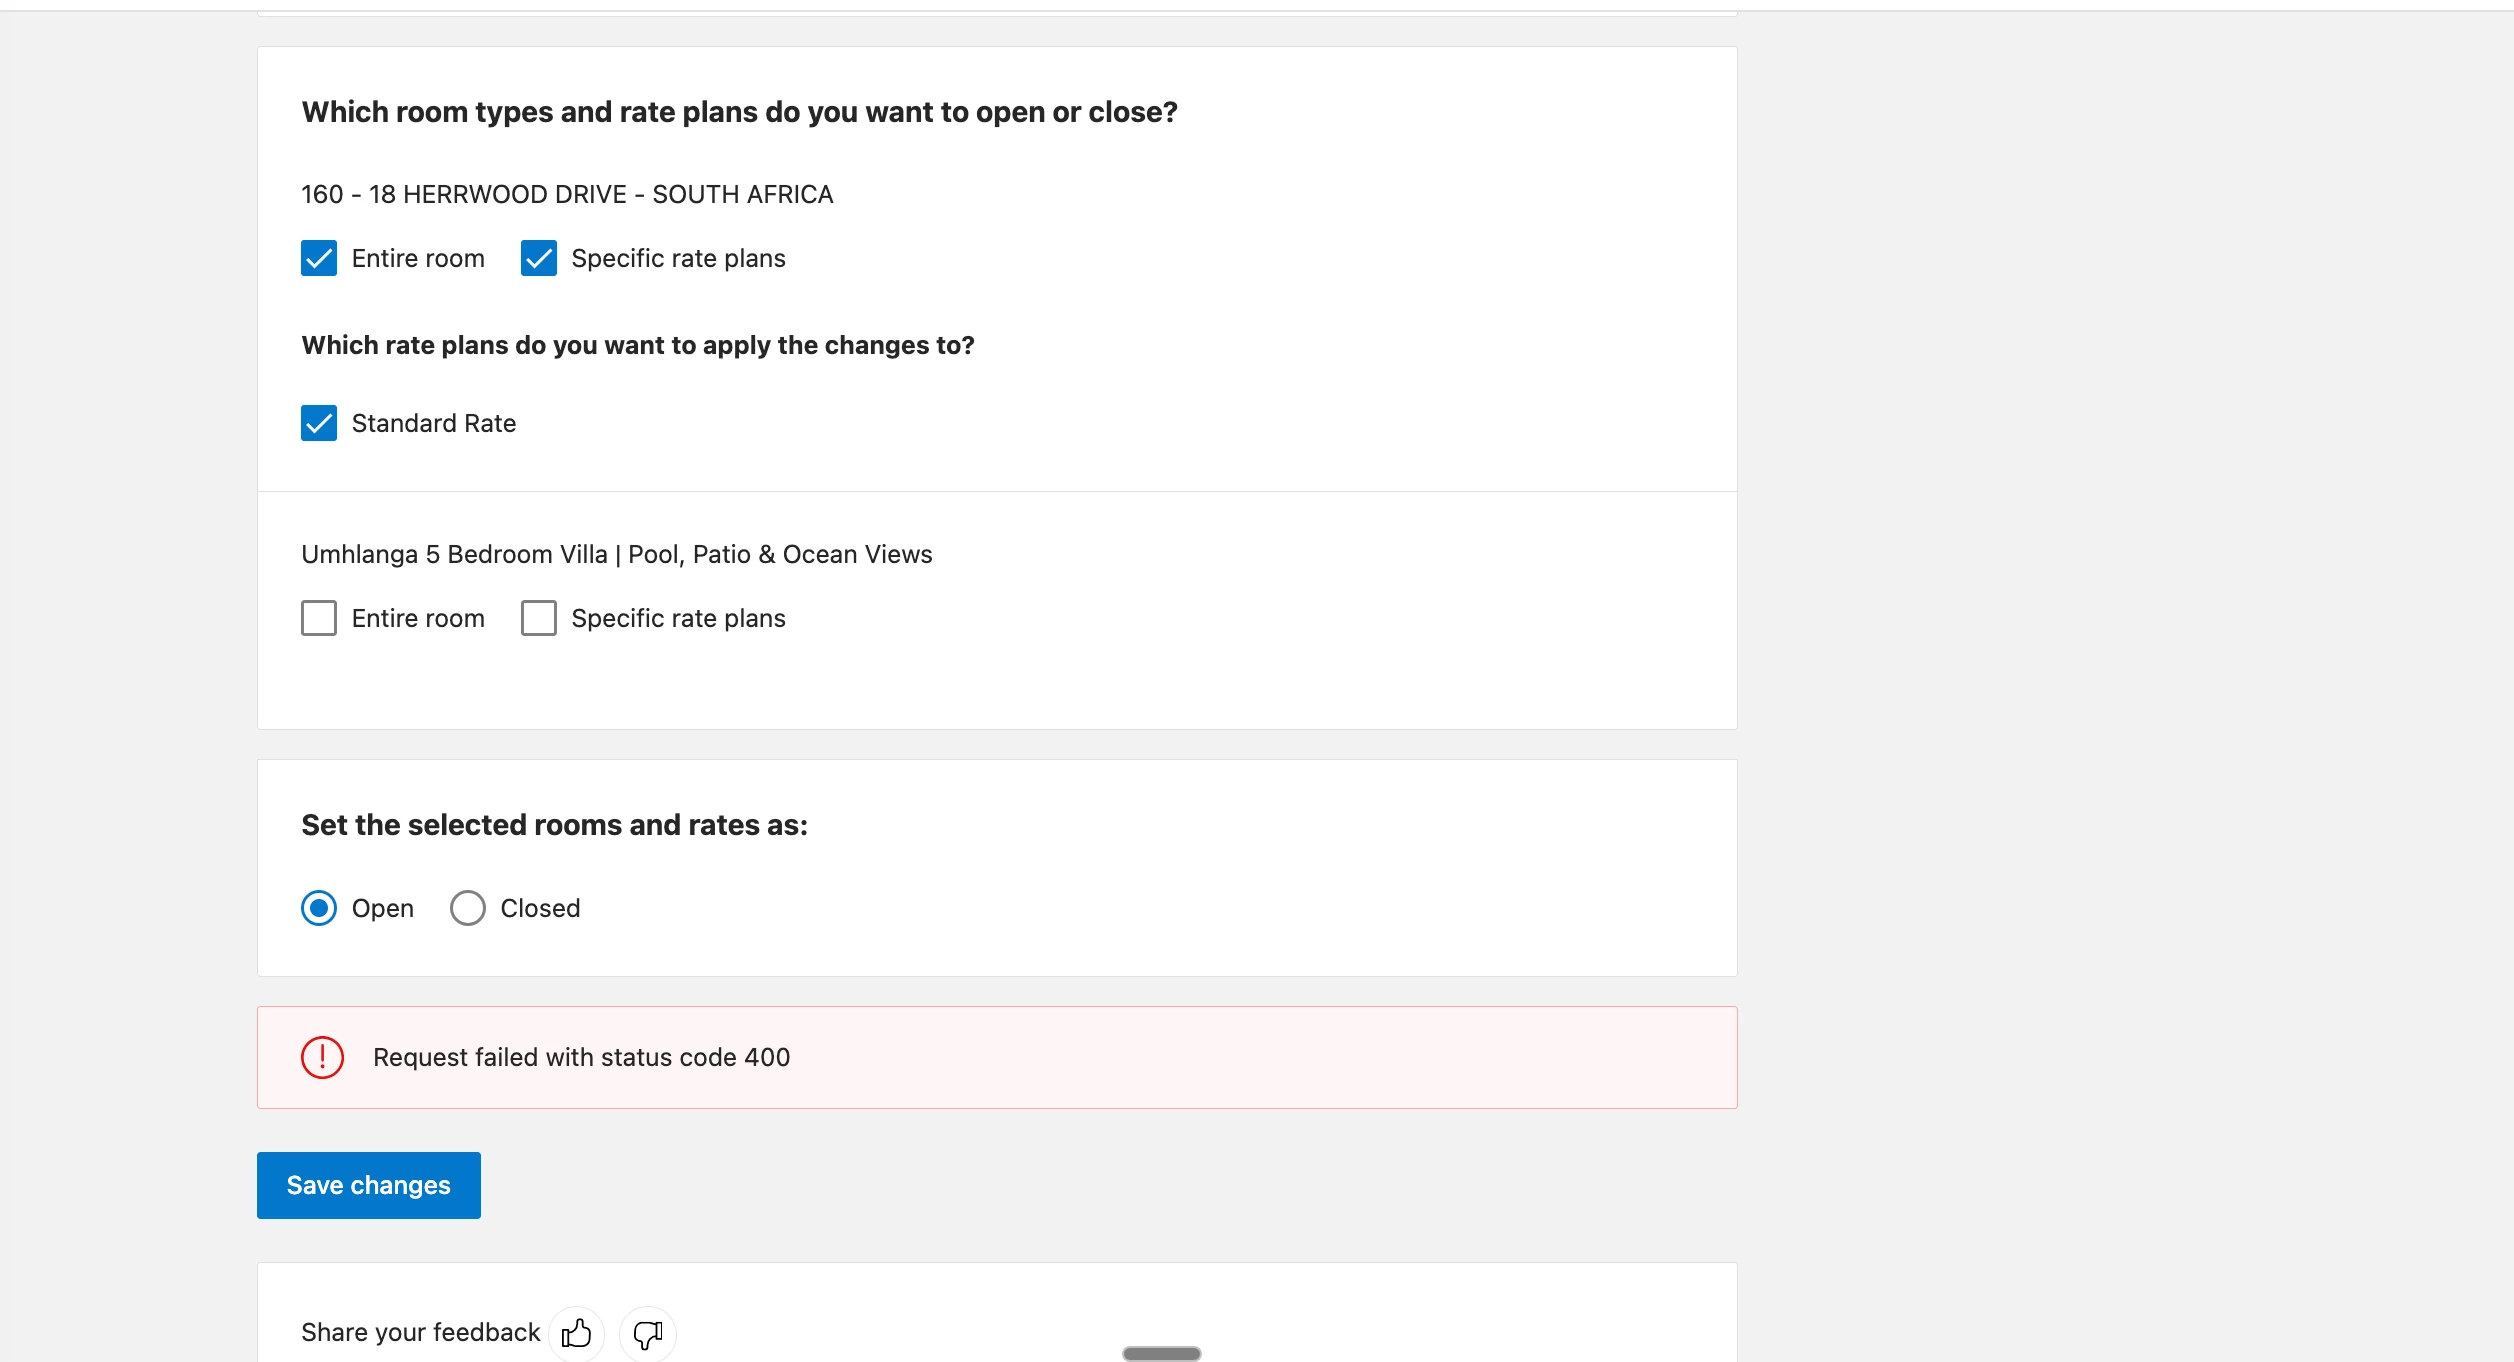Uncheck Specific rate plans for Herrwood Drive
This screenshot has width=2514, height=1362.
click(539, 258)
